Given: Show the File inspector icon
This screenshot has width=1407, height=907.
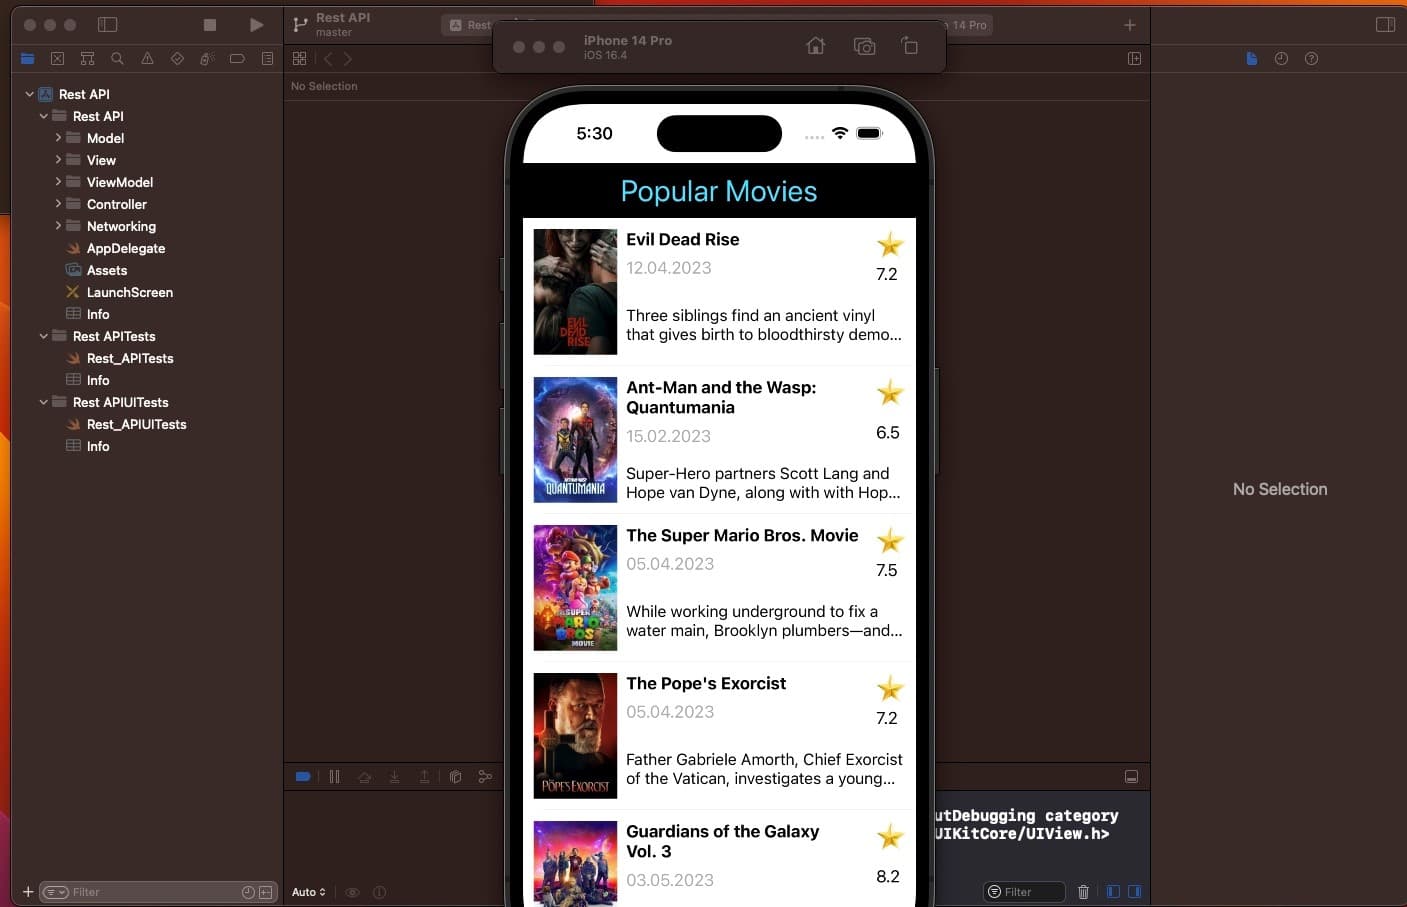Looking at the screenshot, I should pos(1252,59).
